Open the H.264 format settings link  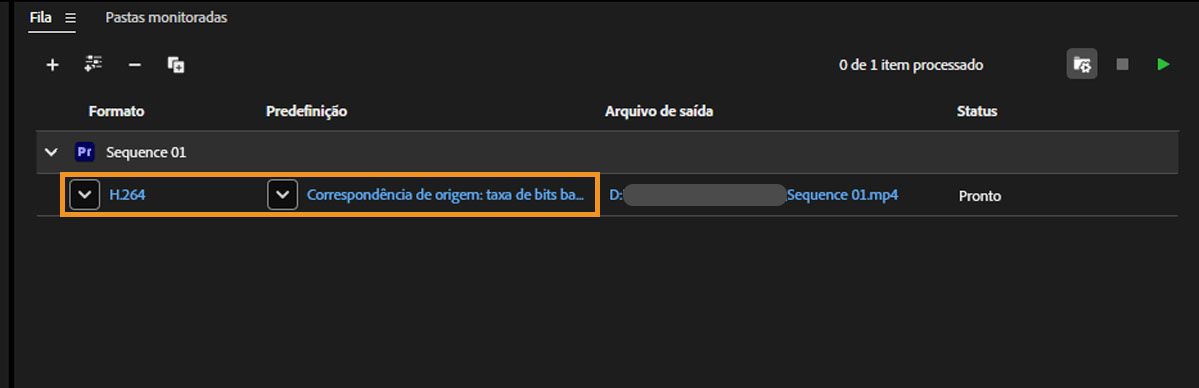(128, 195)
